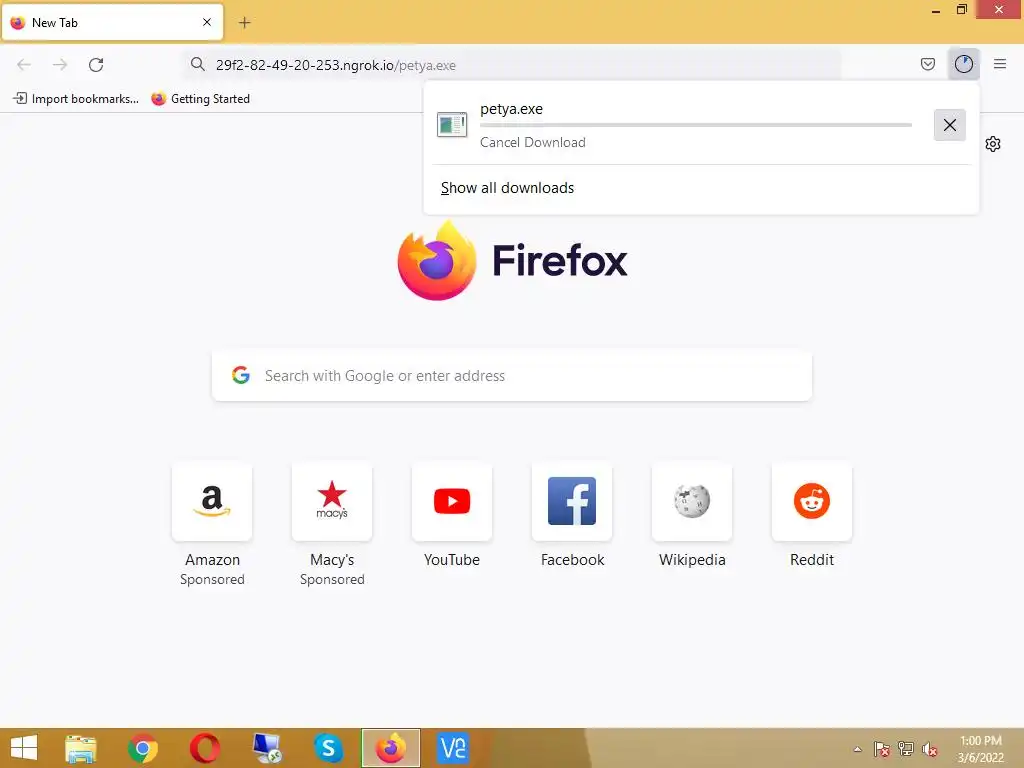Click the download progress bar

[696, 125]
